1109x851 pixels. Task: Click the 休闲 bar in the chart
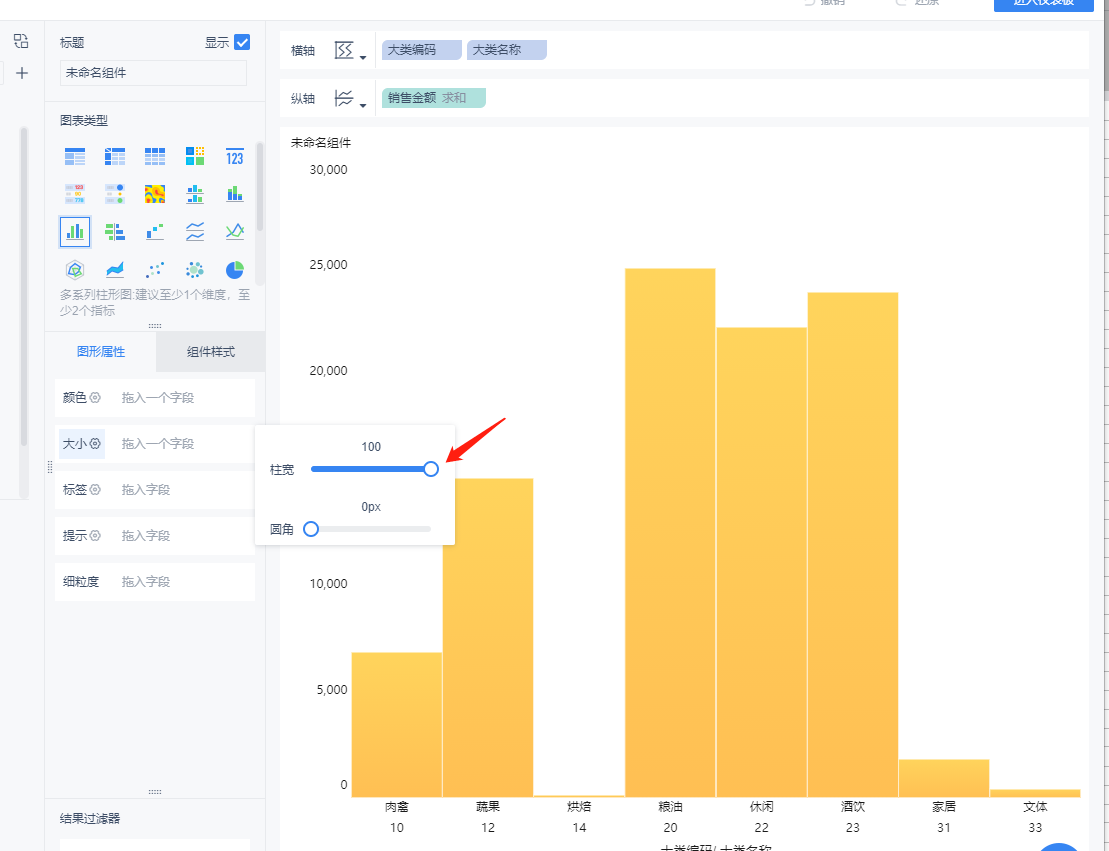coord(761,562)
